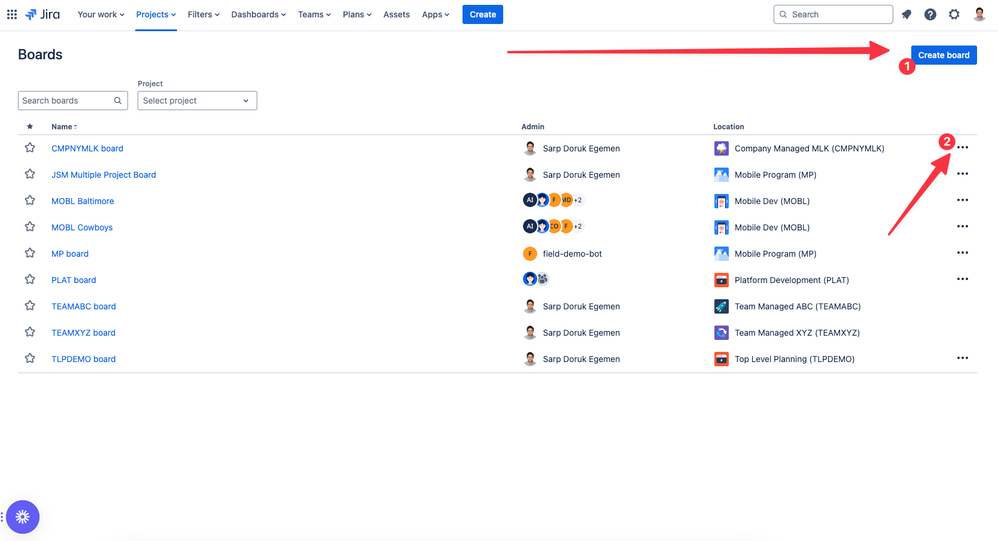
Task: Click the +2 admins badge for MOBL Baltimore
Action: pyautogui.click(x=578, y=200)
